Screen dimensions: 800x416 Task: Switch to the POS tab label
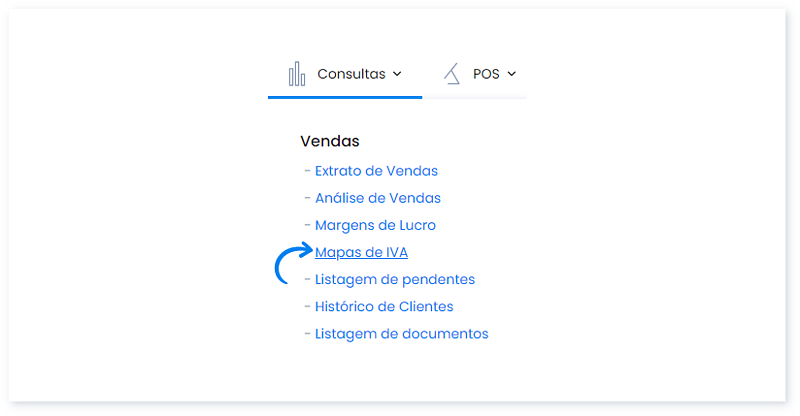[x=486, y=74]
